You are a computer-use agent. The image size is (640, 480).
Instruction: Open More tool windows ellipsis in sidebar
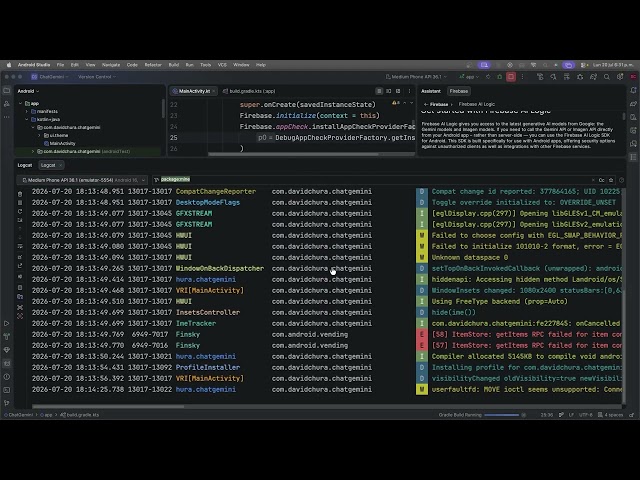click(7, 117)
